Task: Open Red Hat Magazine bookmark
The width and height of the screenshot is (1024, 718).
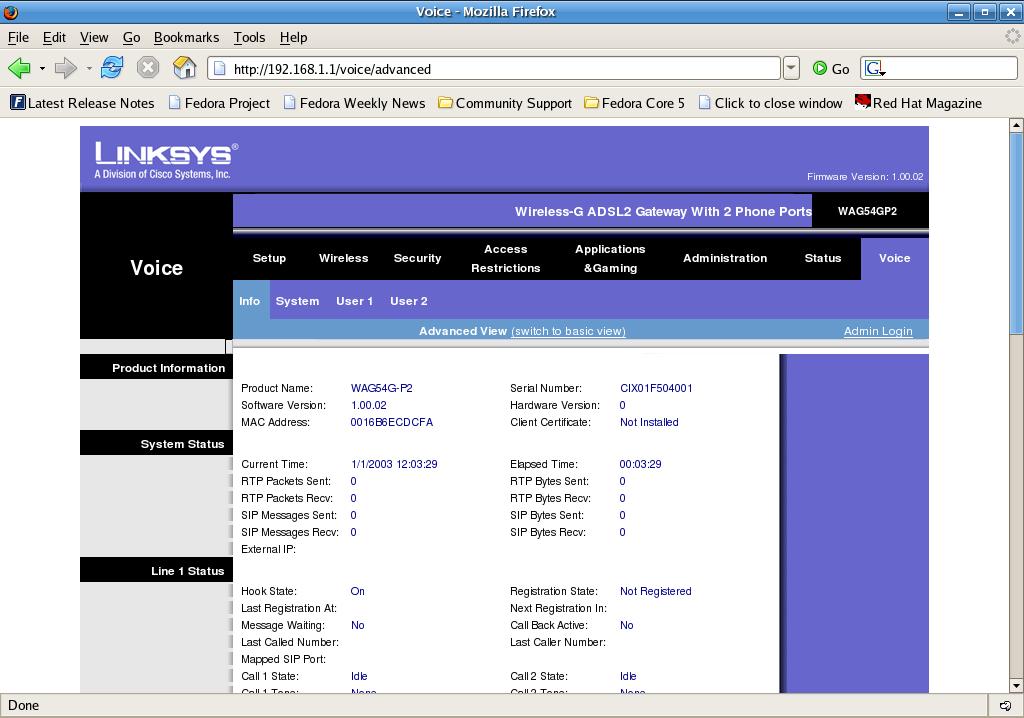Action: (x=917, y=103)
